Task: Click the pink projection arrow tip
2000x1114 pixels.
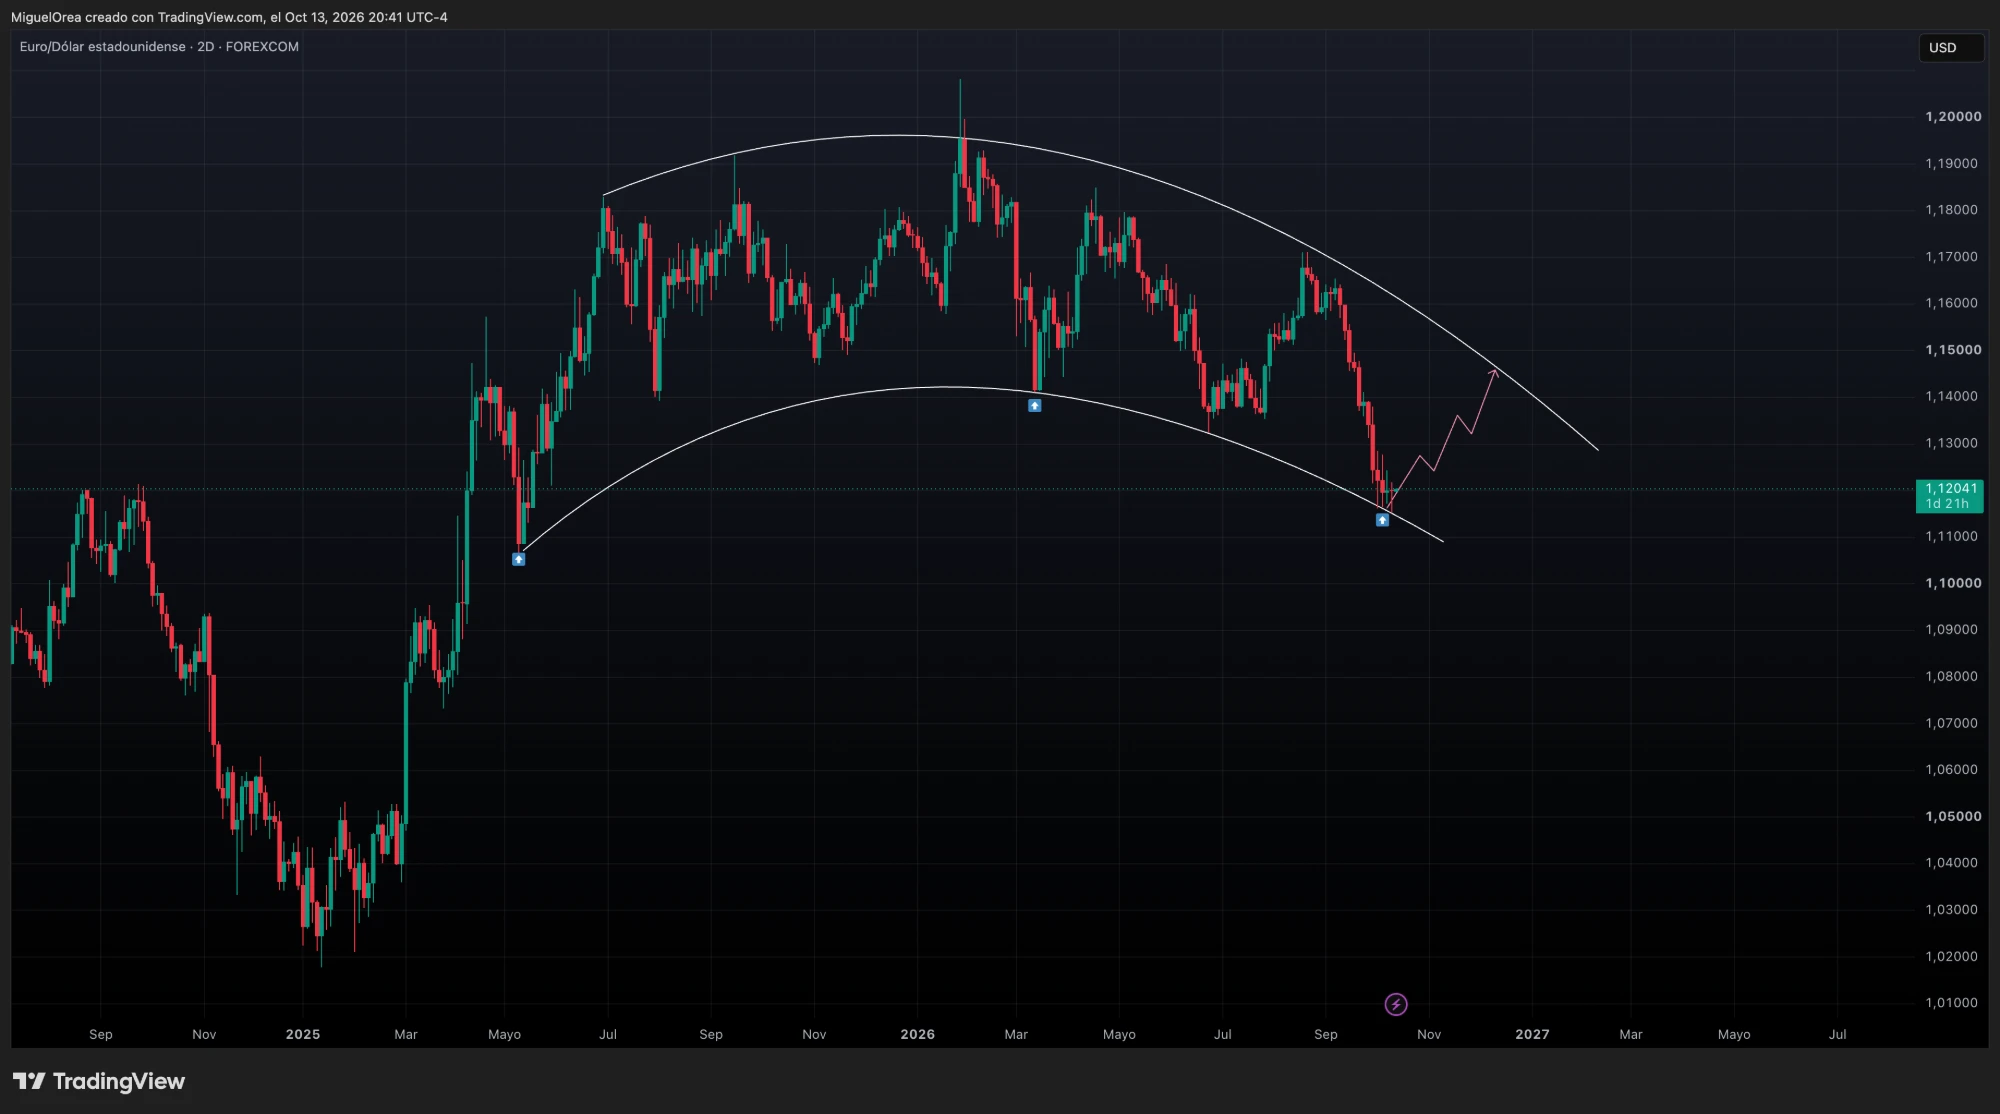Action: point(1495,372)
